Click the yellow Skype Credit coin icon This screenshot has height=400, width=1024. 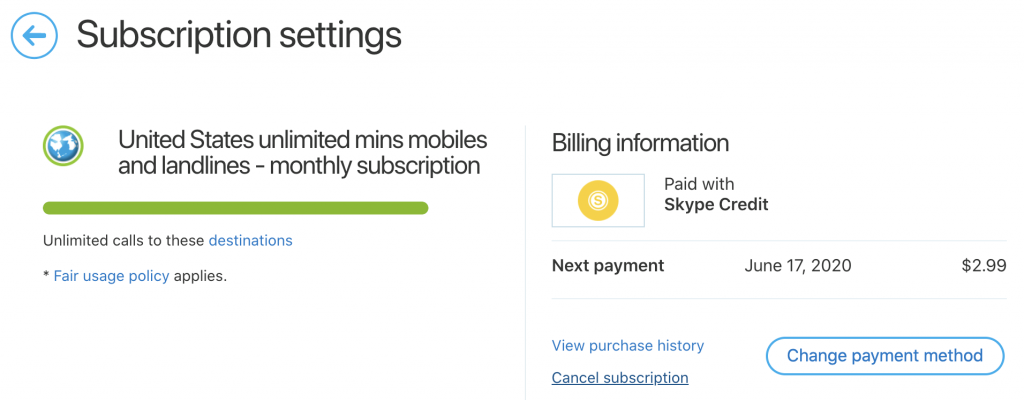[598, 201]
